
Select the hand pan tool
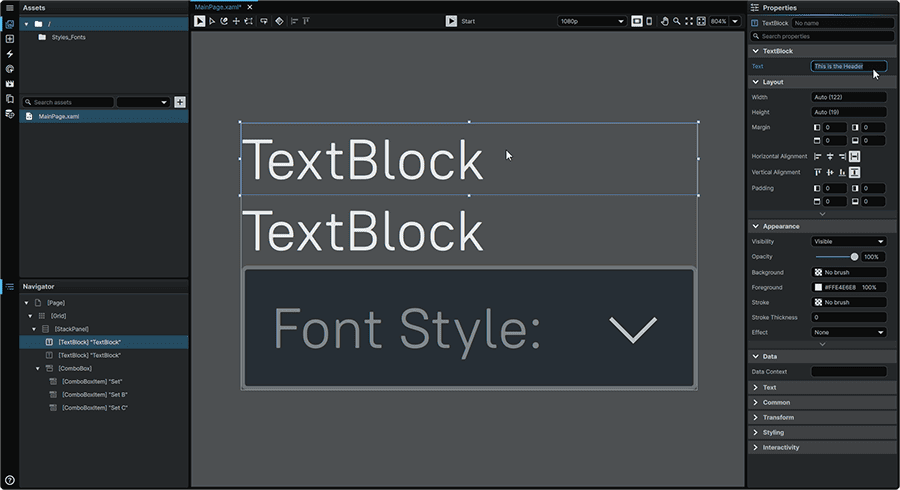[x=665, y=21]
